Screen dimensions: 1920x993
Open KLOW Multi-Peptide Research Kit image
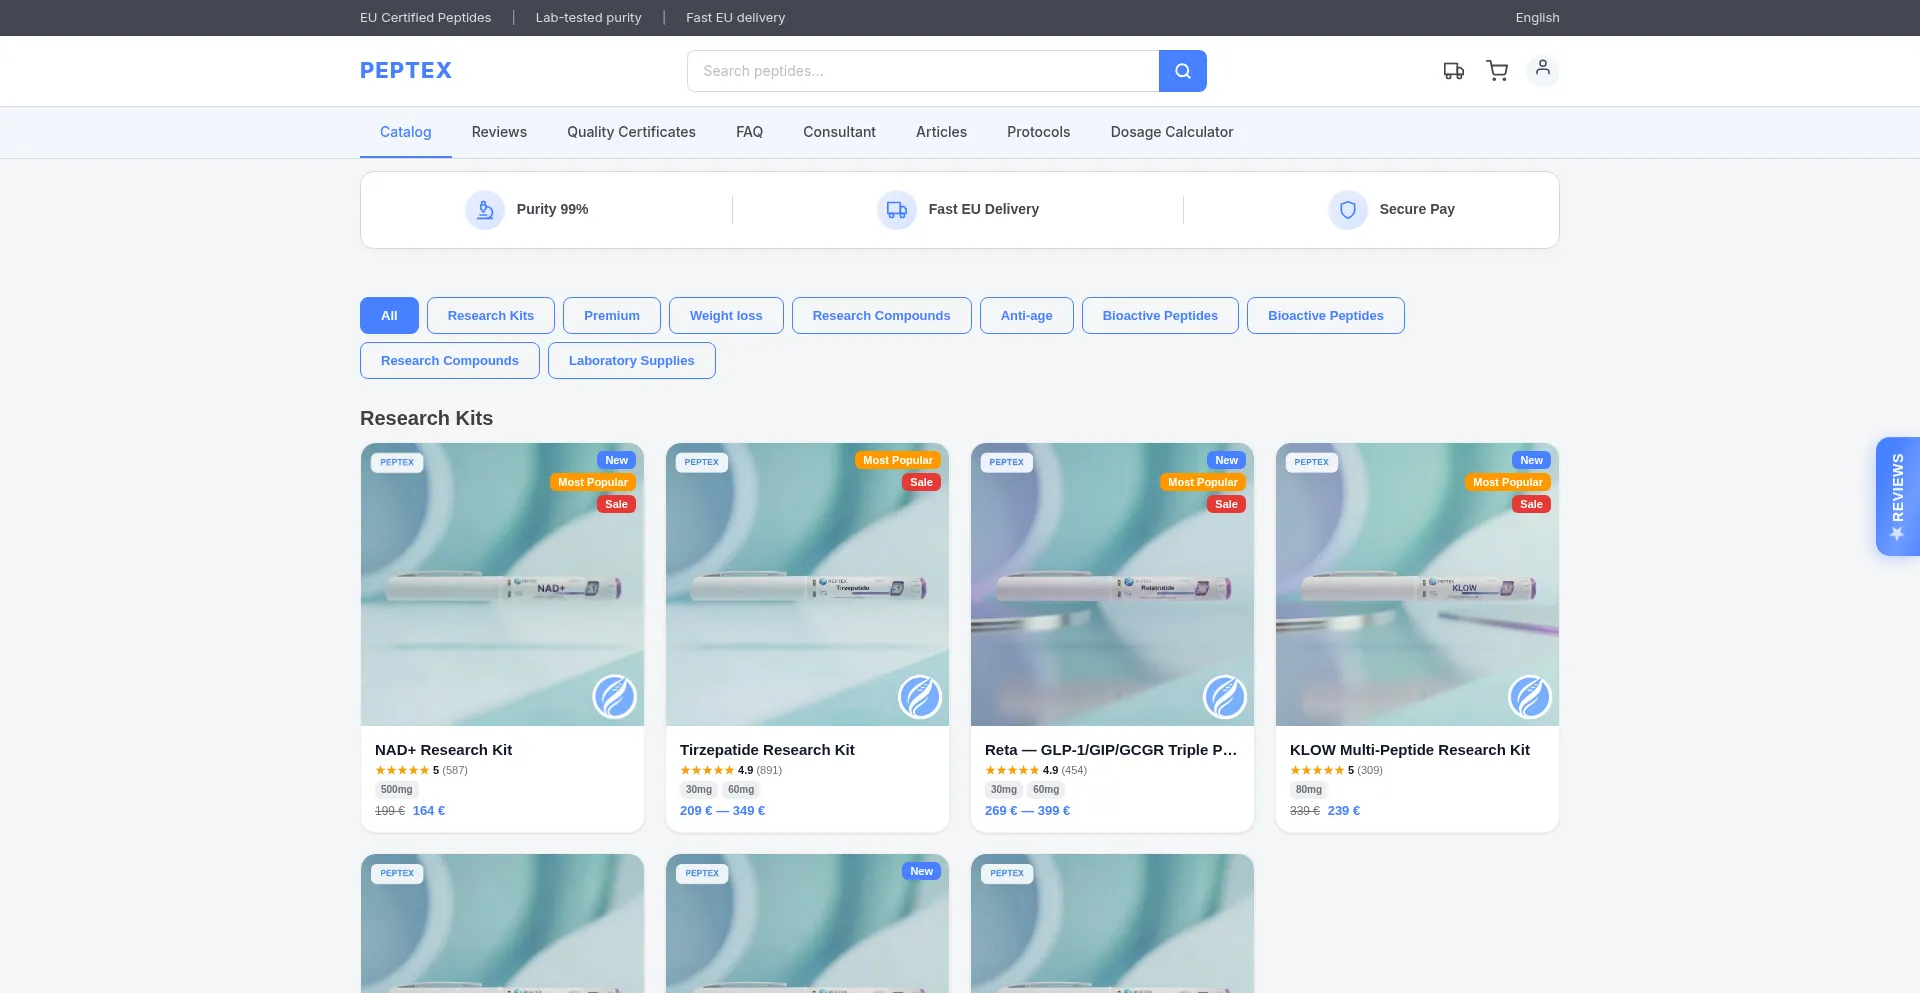click(1417, 585)
